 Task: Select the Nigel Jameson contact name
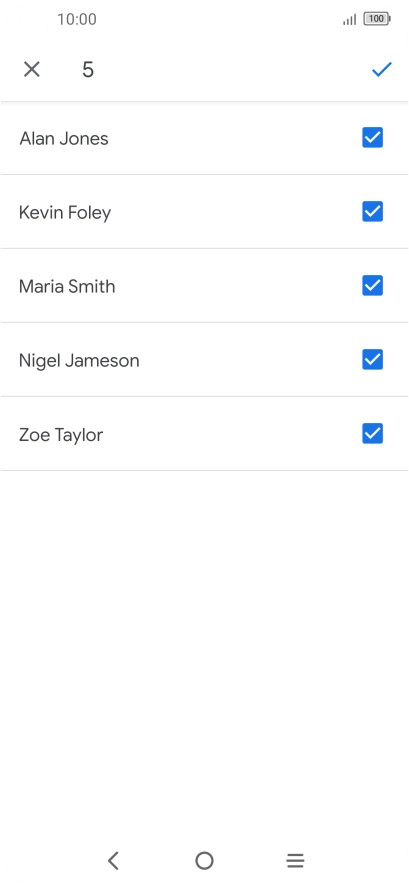pos(79,361)
